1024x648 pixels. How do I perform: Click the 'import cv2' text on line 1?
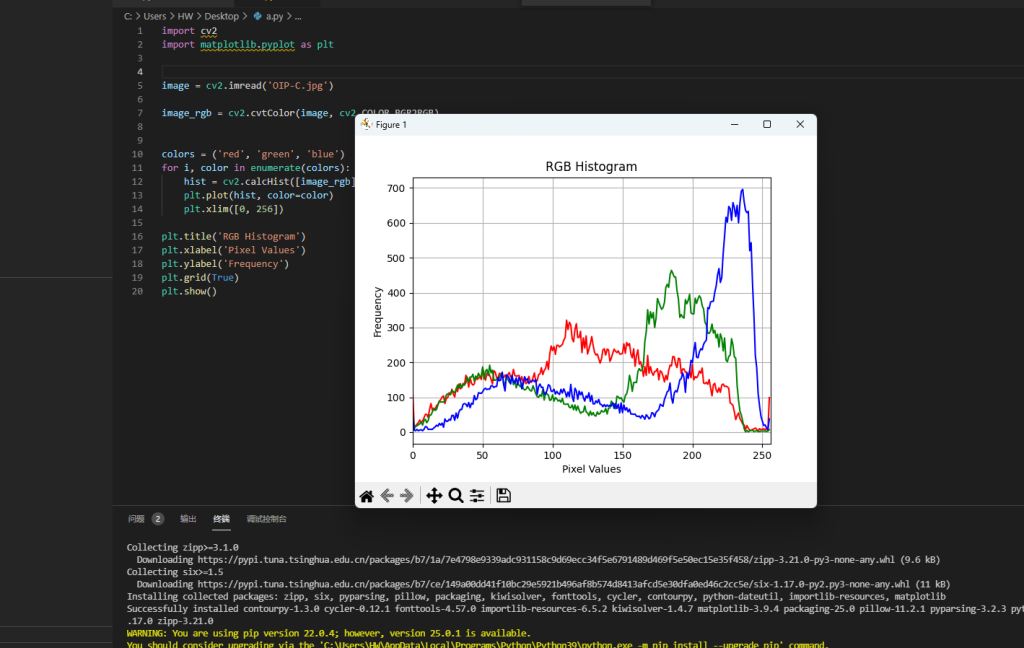pyautogui.click(x=189, y=31)
